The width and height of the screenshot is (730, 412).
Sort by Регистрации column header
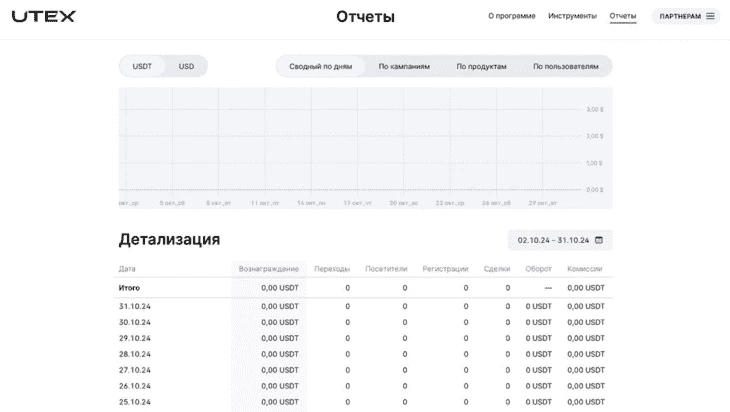tap(445, 269)
